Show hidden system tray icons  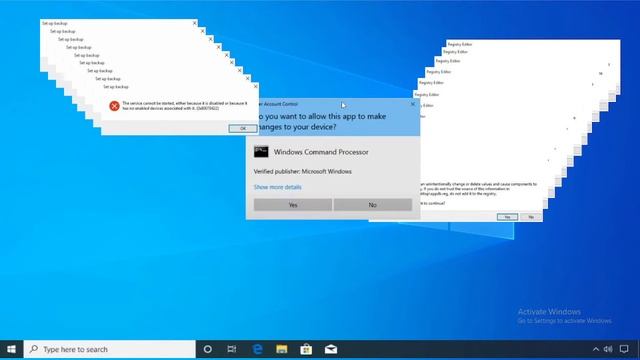(596, 349)
